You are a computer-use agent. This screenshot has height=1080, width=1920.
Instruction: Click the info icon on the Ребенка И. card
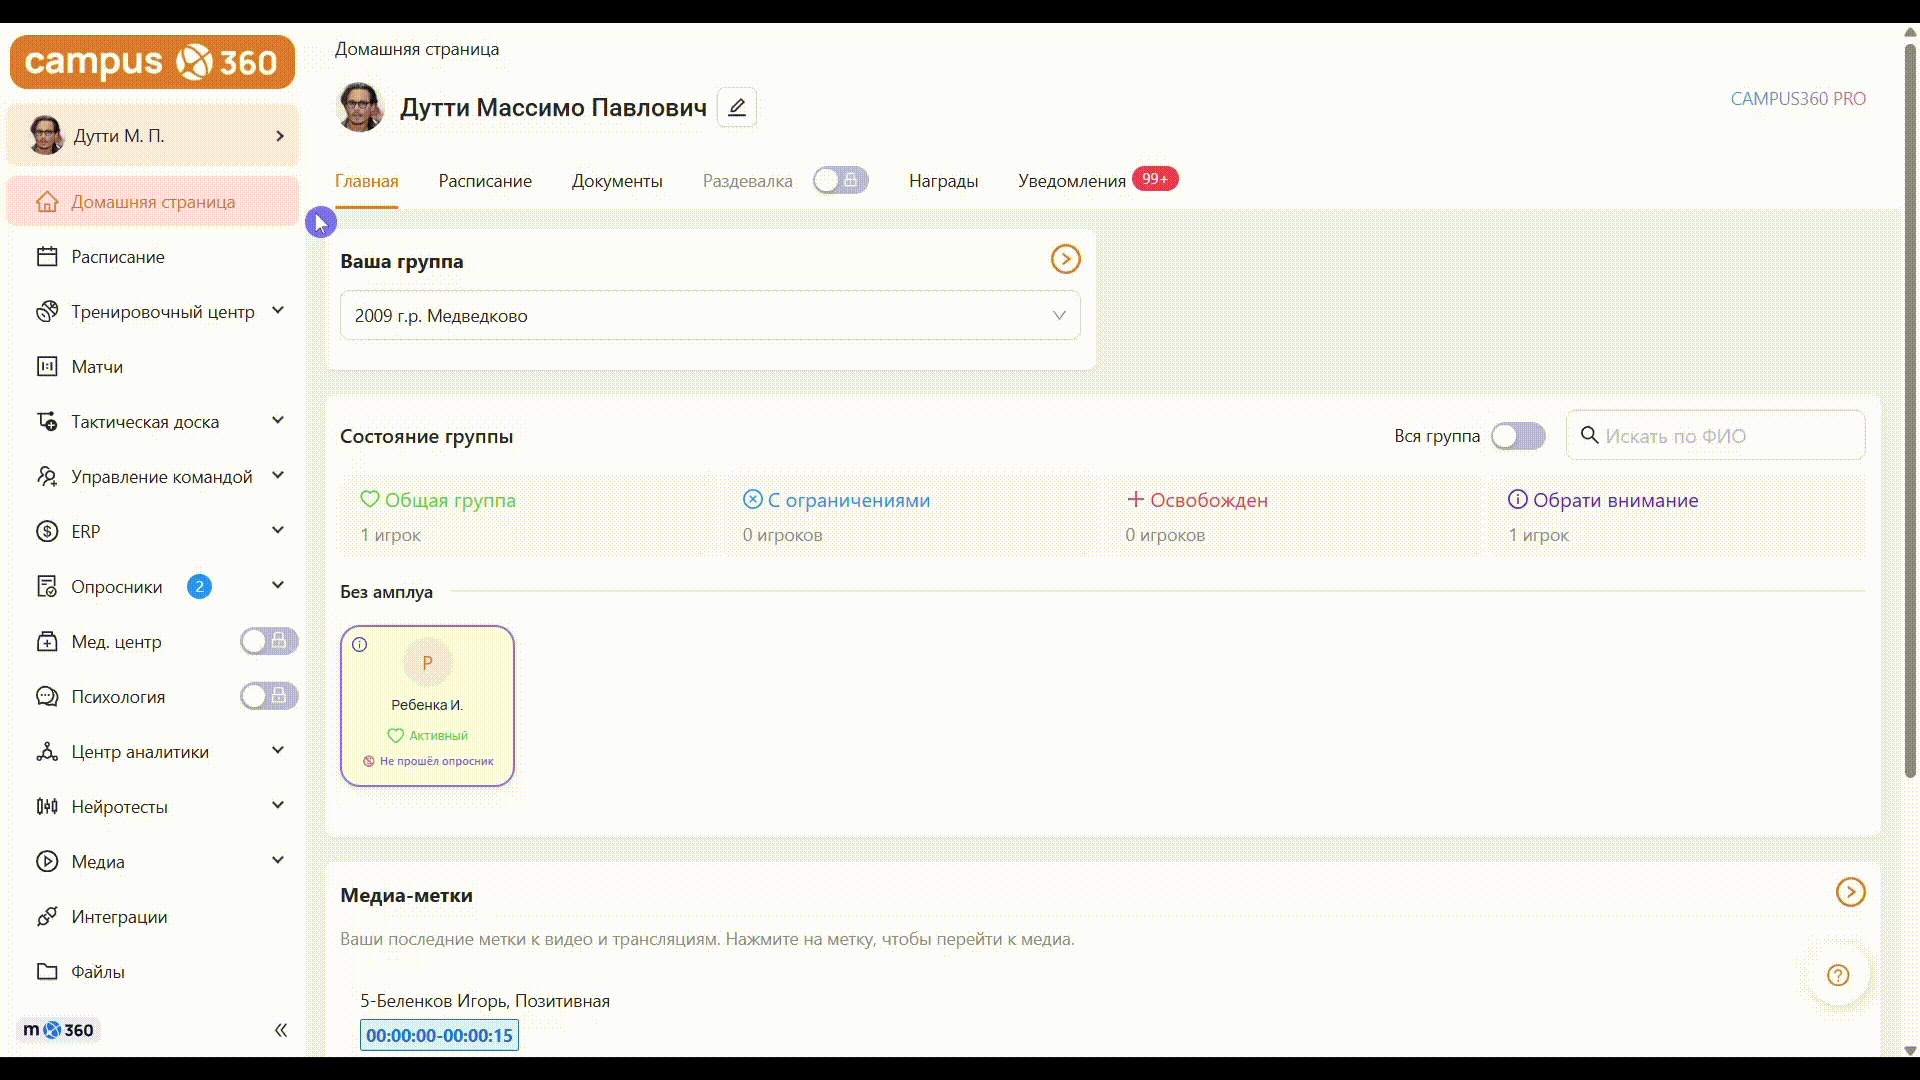(360, 645)
